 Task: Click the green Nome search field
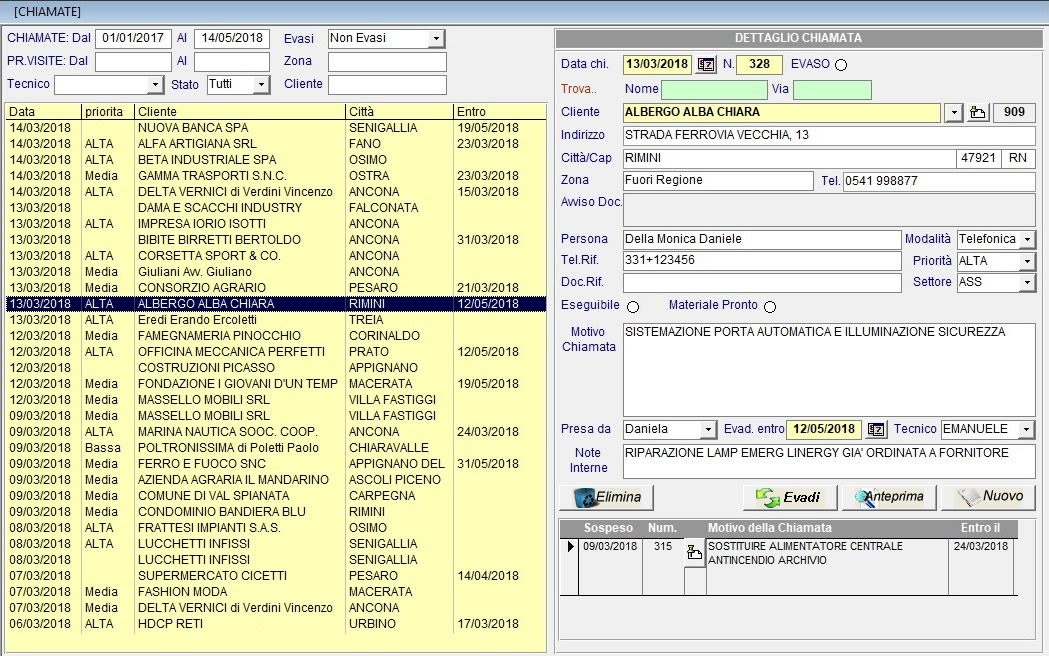[714, 90]
